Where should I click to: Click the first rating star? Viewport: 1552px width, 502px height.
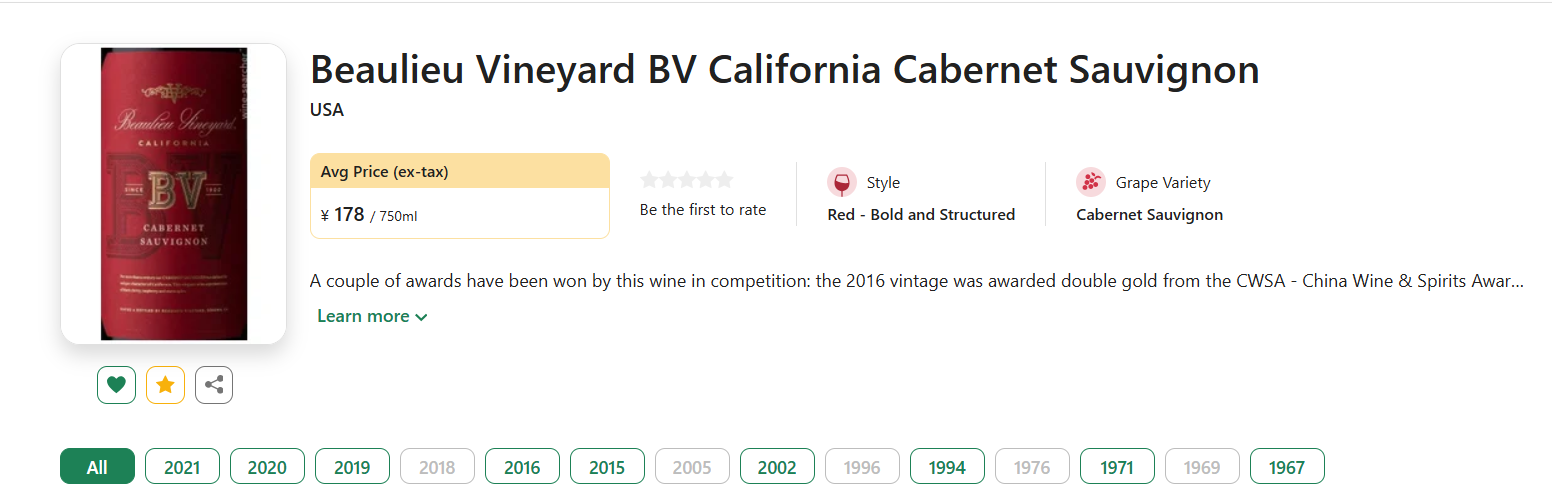[x=649, y=180]
